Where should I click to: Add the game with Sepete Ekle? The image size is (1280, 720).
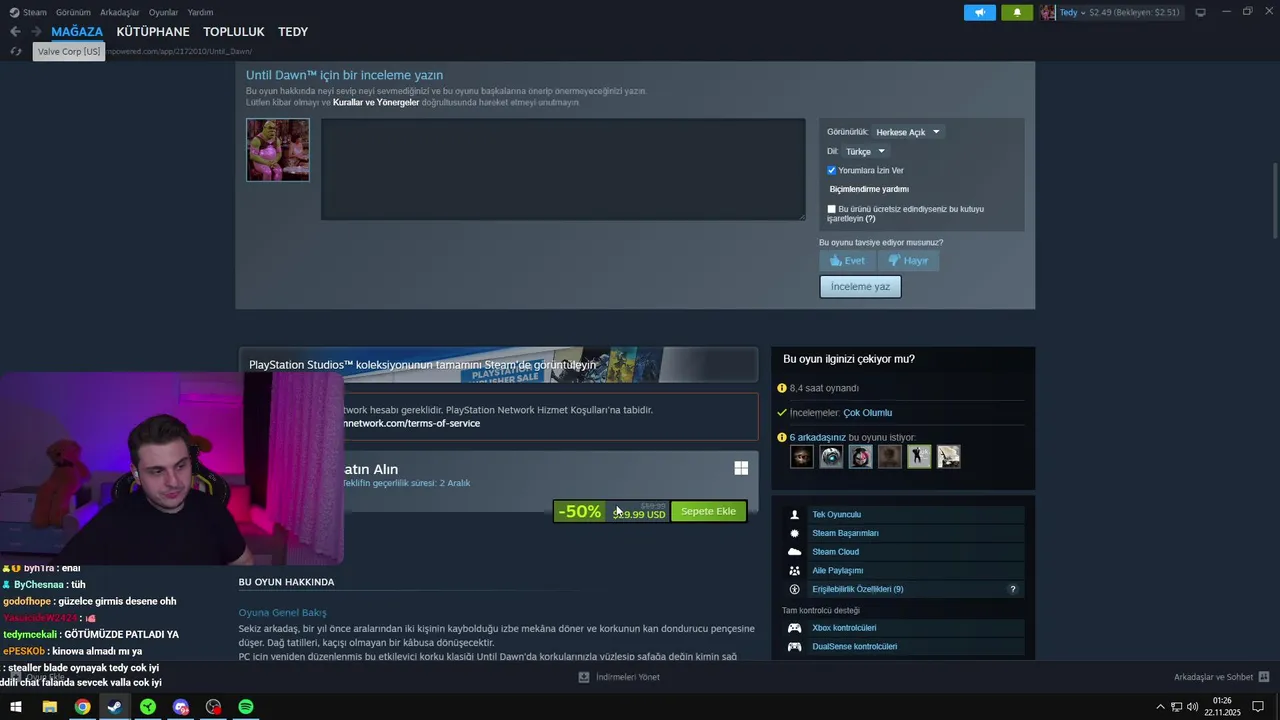click(x=708, y=511)
